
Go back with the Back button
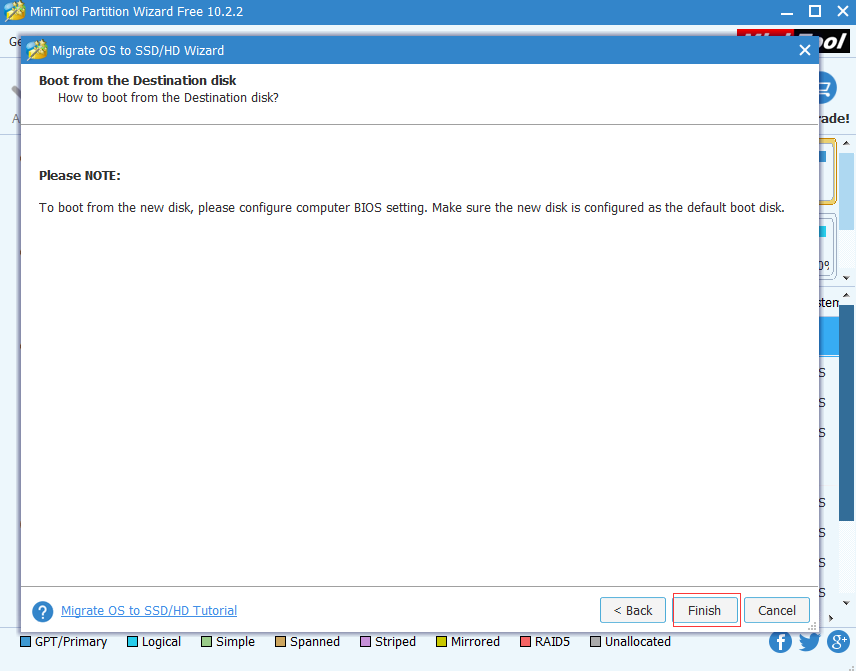633,610
